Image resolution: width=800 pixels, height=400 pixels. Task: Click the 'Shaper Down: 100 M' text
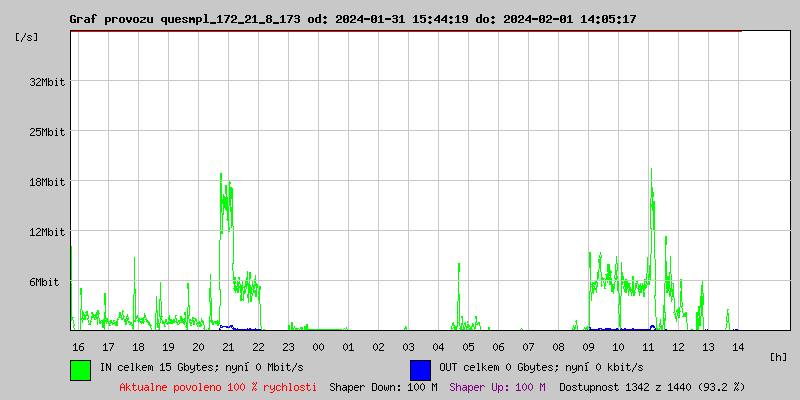tap(383, 387)
